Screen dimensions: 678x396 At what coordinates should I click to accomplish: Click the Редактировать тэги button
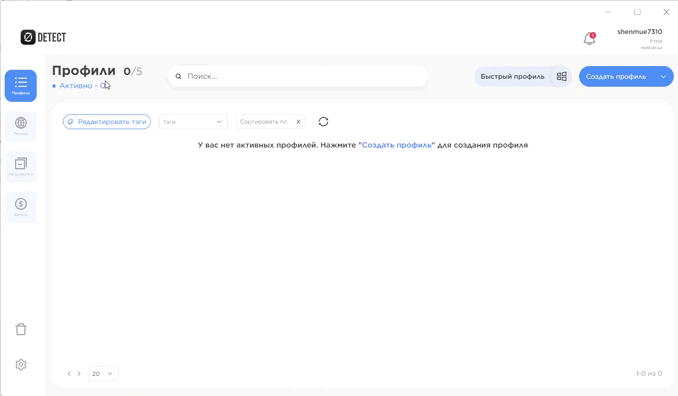tap(107, 122)
